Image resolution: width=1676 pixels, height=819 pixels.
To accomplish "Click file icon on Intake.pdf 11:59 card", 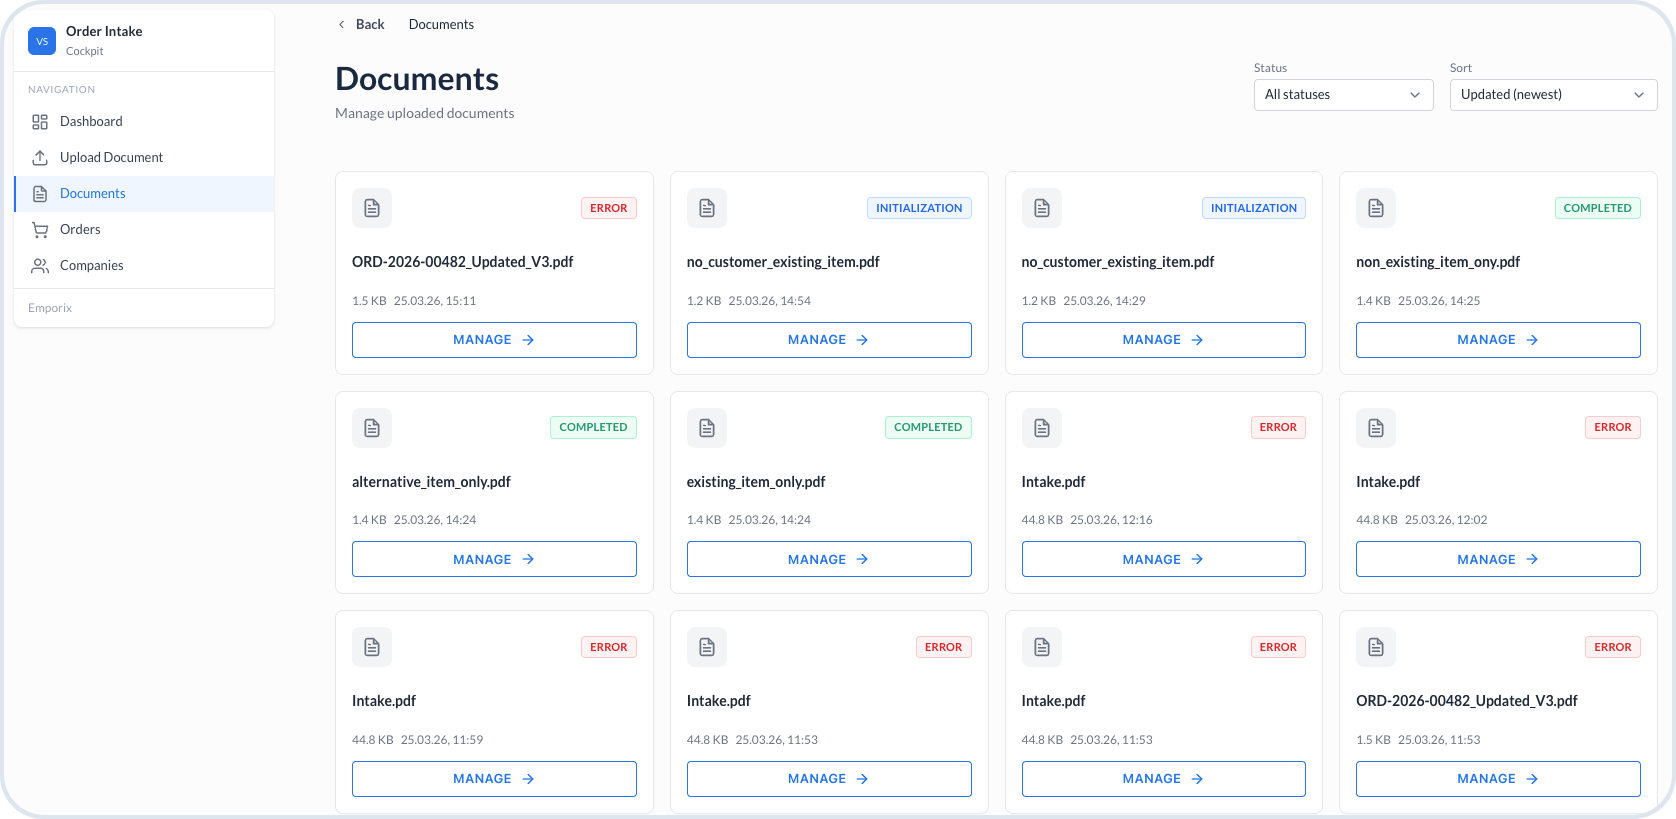I will [x=372, y=647].
